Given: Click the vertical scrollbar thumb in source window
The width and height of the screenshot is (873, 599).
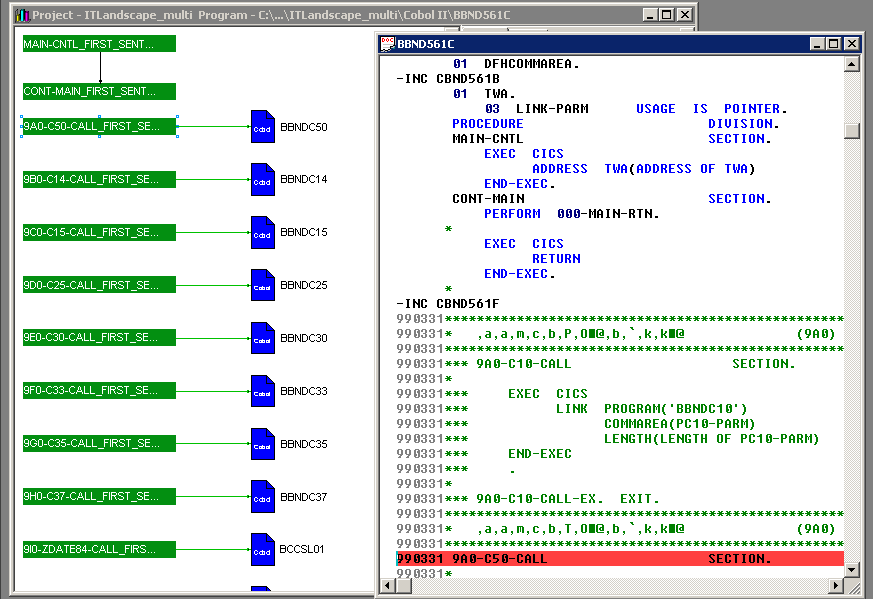Looking at the screenshot, I should [851, 131].
